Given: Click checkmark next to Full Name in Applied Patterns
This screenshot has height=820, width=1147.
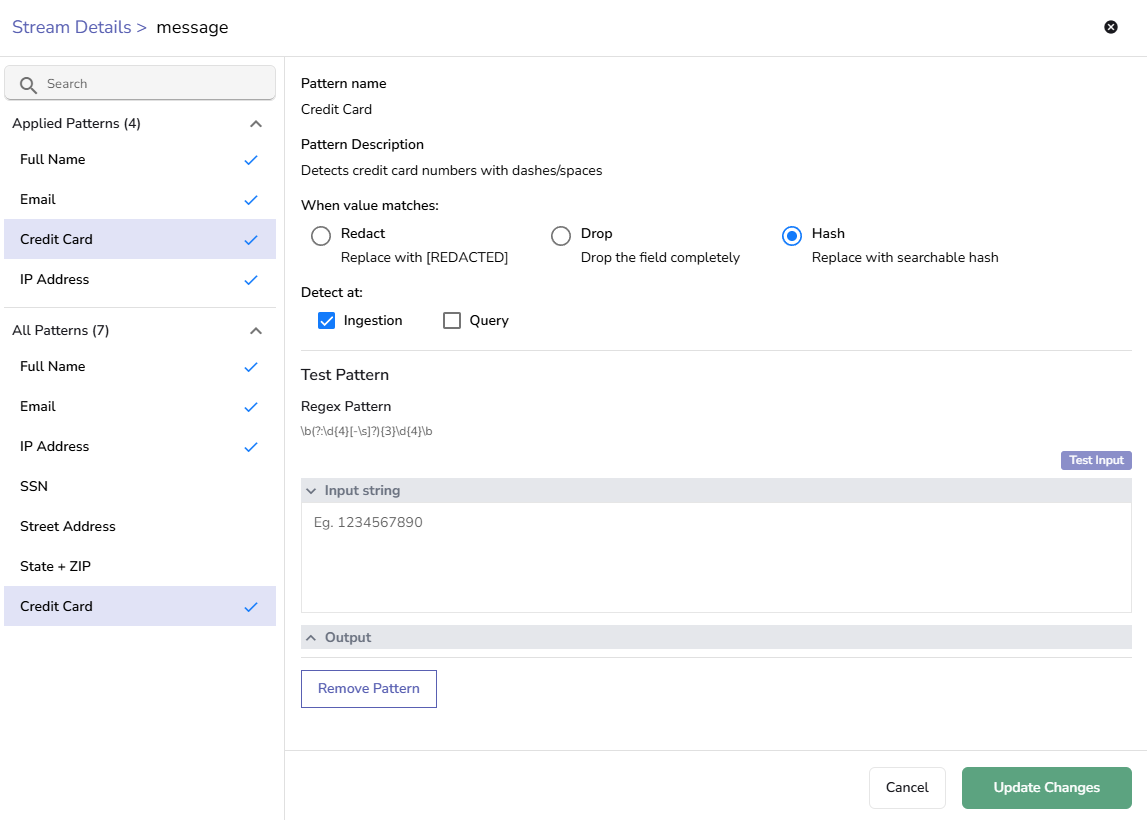Looking at the screenshot, I should coord(251,160).
